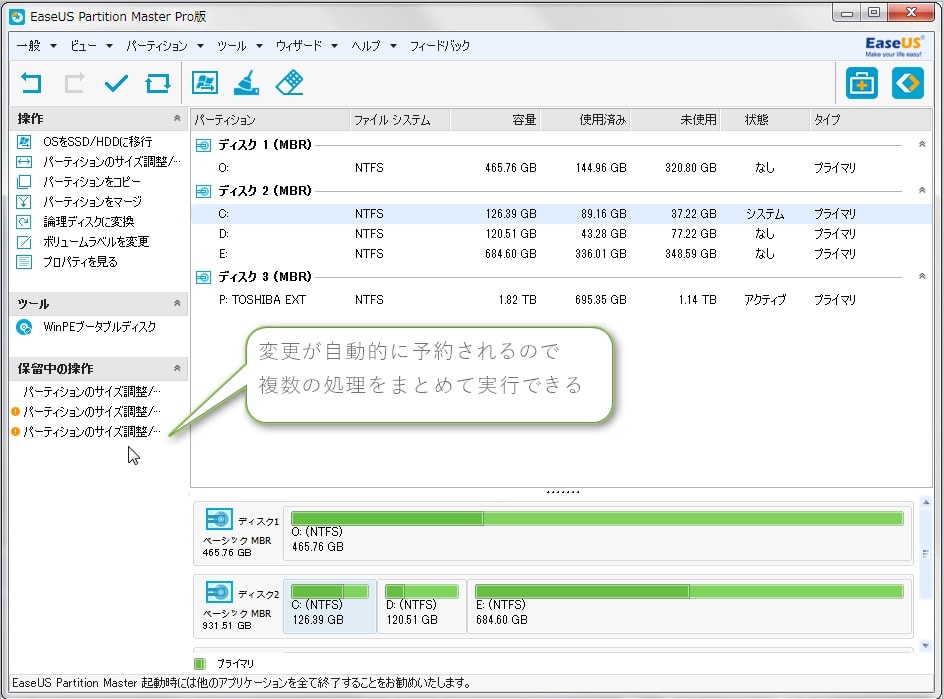This screenshot has width=944, height=699.
Task: Collapse the ディスク 1 (MBR) group
Action: [x=922, y=145]
